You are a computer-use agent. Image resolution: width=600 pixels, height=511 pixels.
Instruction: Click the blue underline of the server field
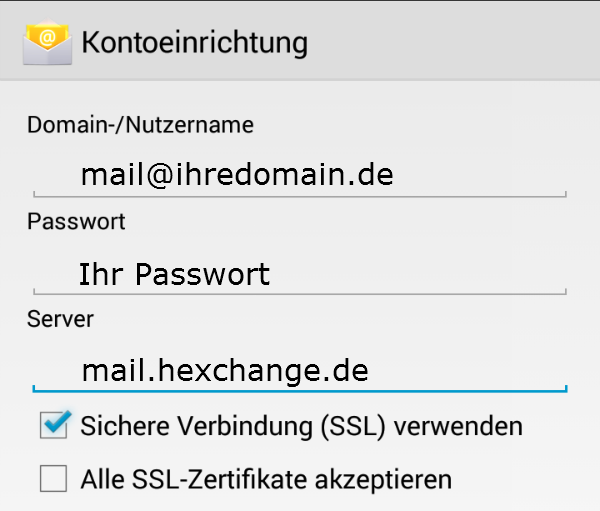pyautogui.click(x=300, y=390)
